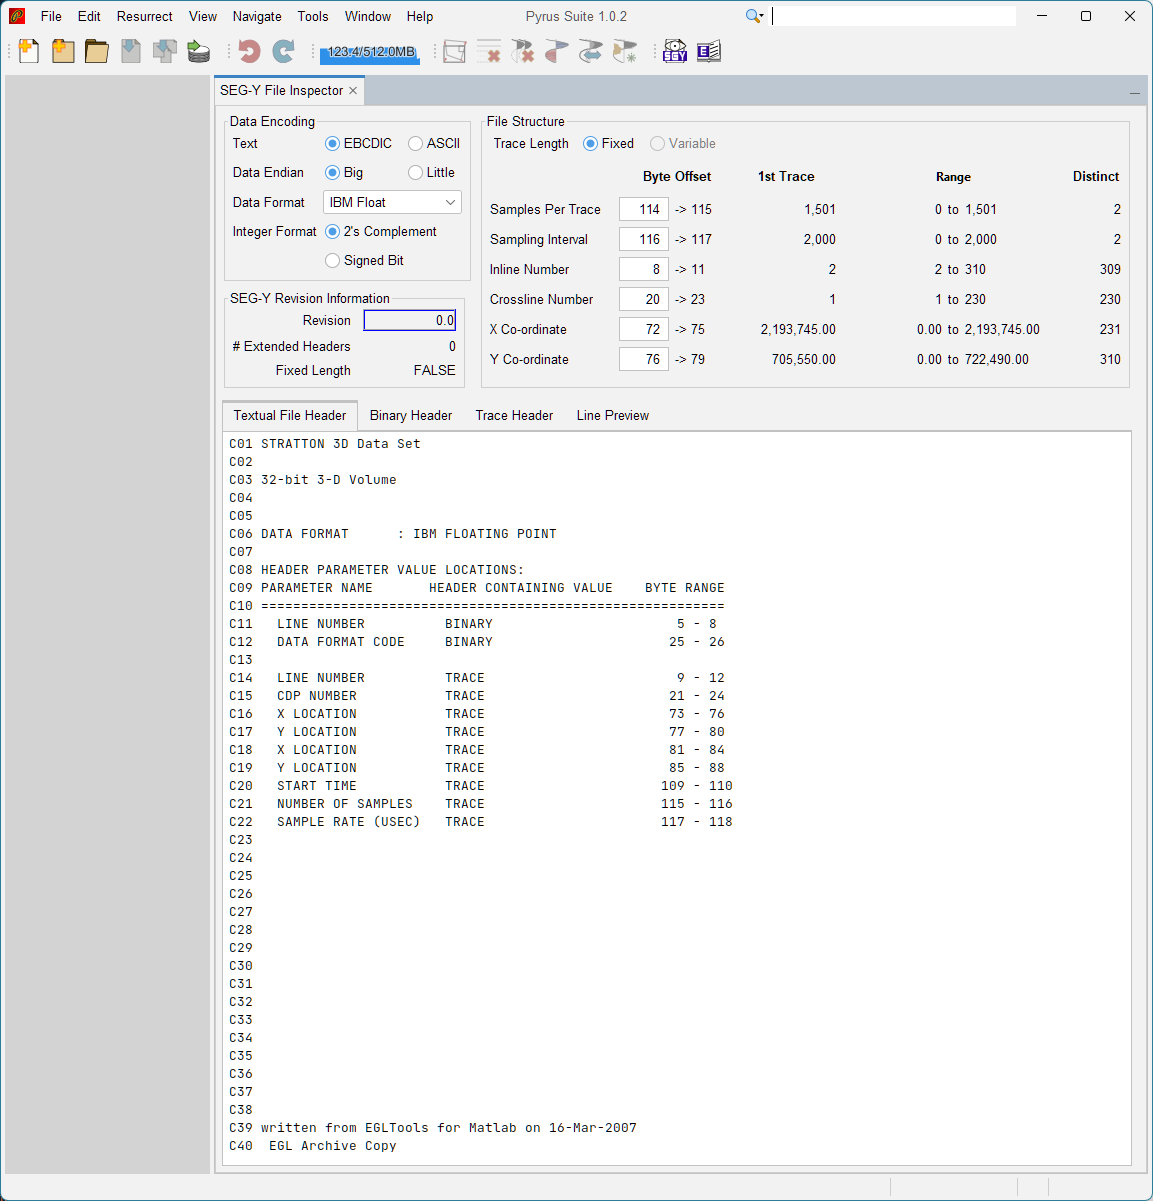
Task: Click the new file toolbar icon
Action: tap(29, 51)
